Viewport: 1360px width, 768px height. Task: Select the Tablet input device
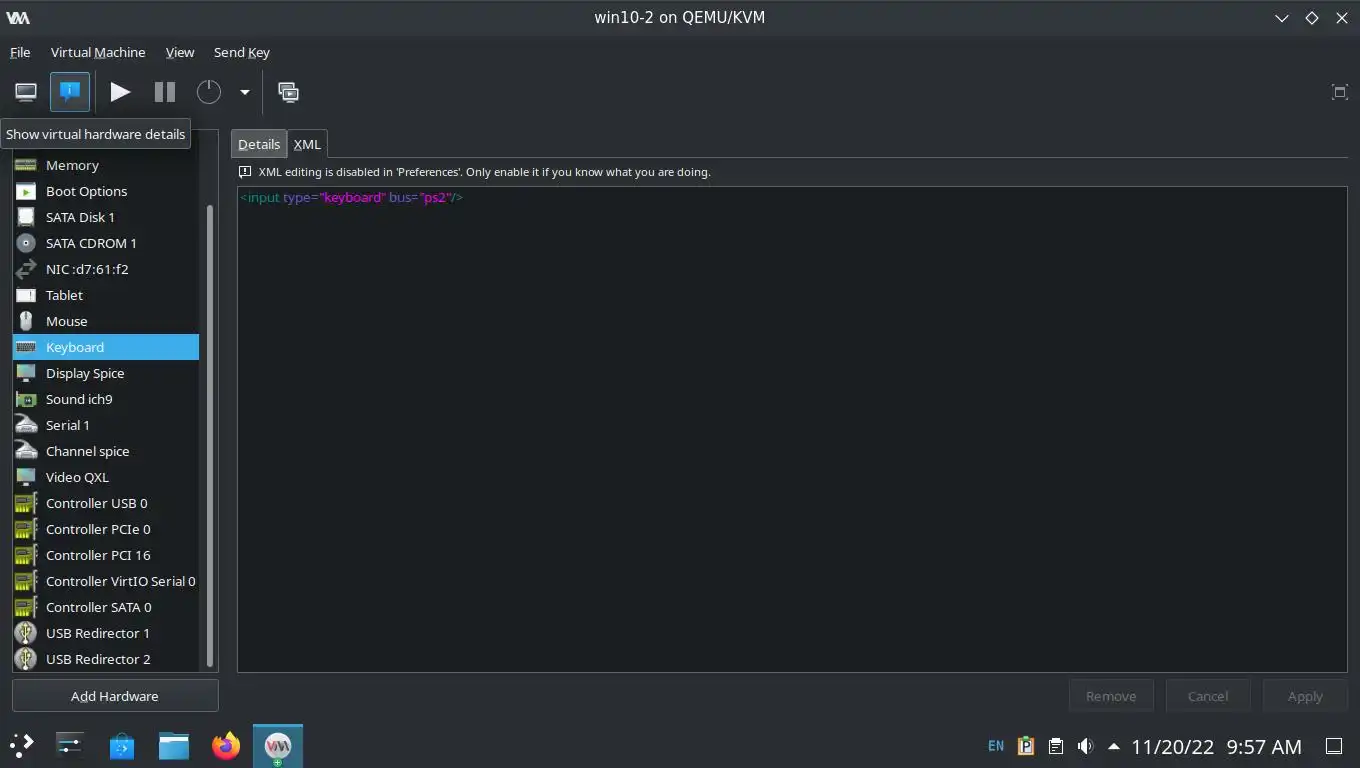[x=106, y=295]
